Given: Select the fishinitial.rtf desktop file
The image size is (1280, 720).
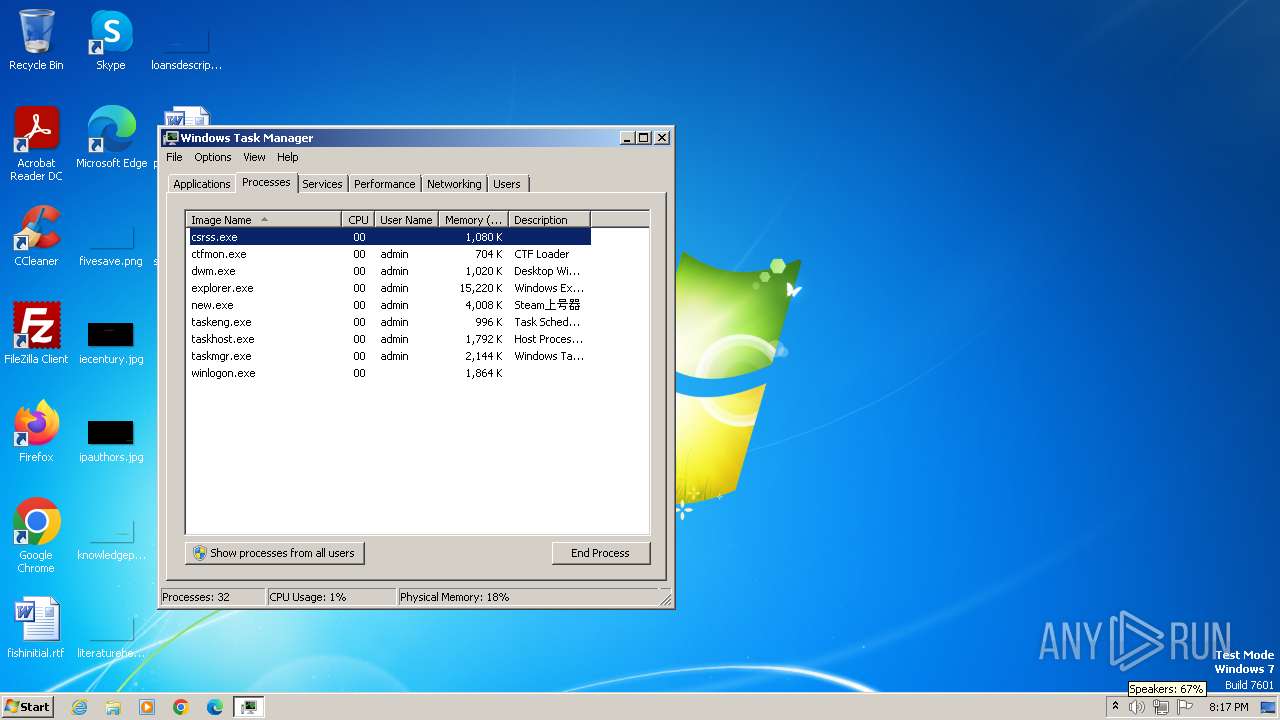Looking at the screenshot, I should pyautogui.click(x=36, y=628).
